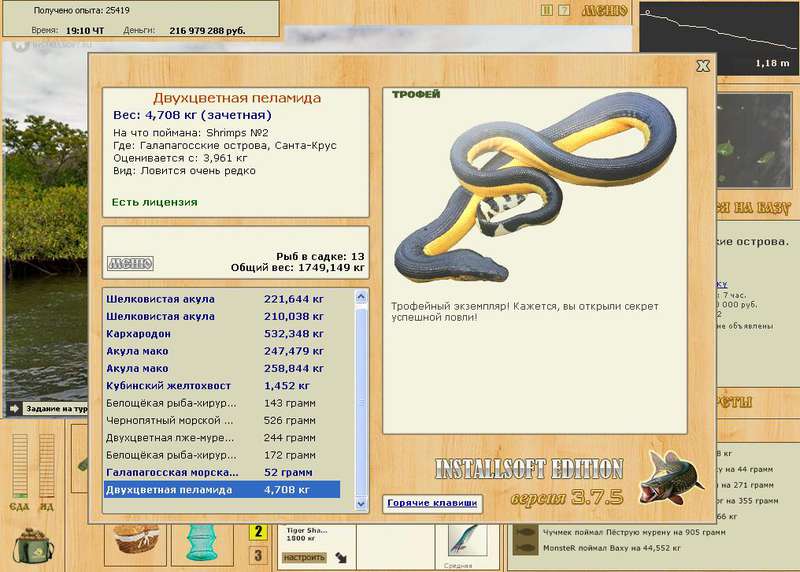The height and width of the screenshot is (572, 800).
Task: Select Акула мако 258,844 кг row
Action: coord(222,368)
